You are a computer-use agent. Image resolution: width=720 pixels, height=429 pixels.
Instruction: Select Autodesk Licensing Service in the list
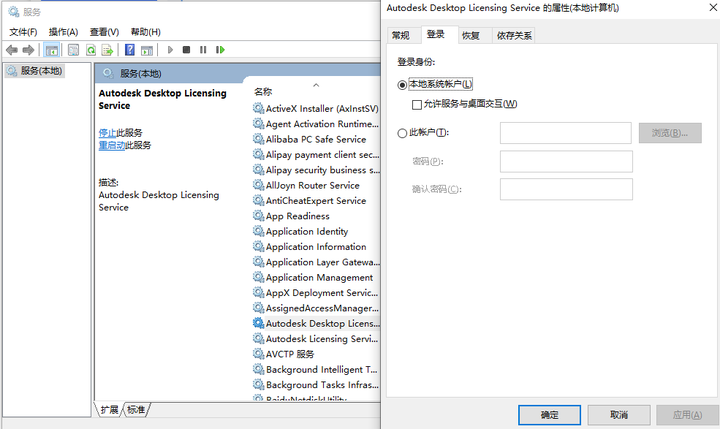(x=320, y=339)
